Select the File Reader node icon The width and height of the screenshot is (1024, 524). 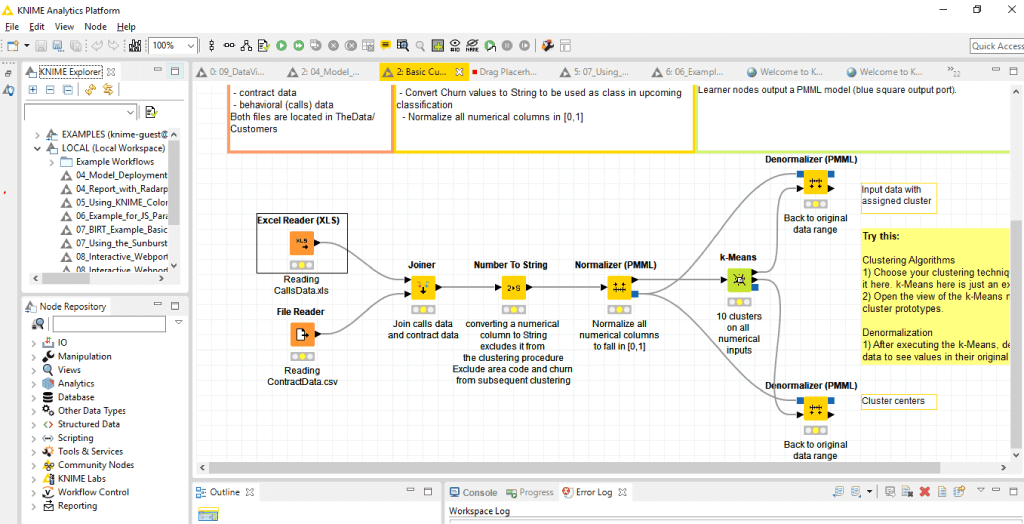coord(302,335)
